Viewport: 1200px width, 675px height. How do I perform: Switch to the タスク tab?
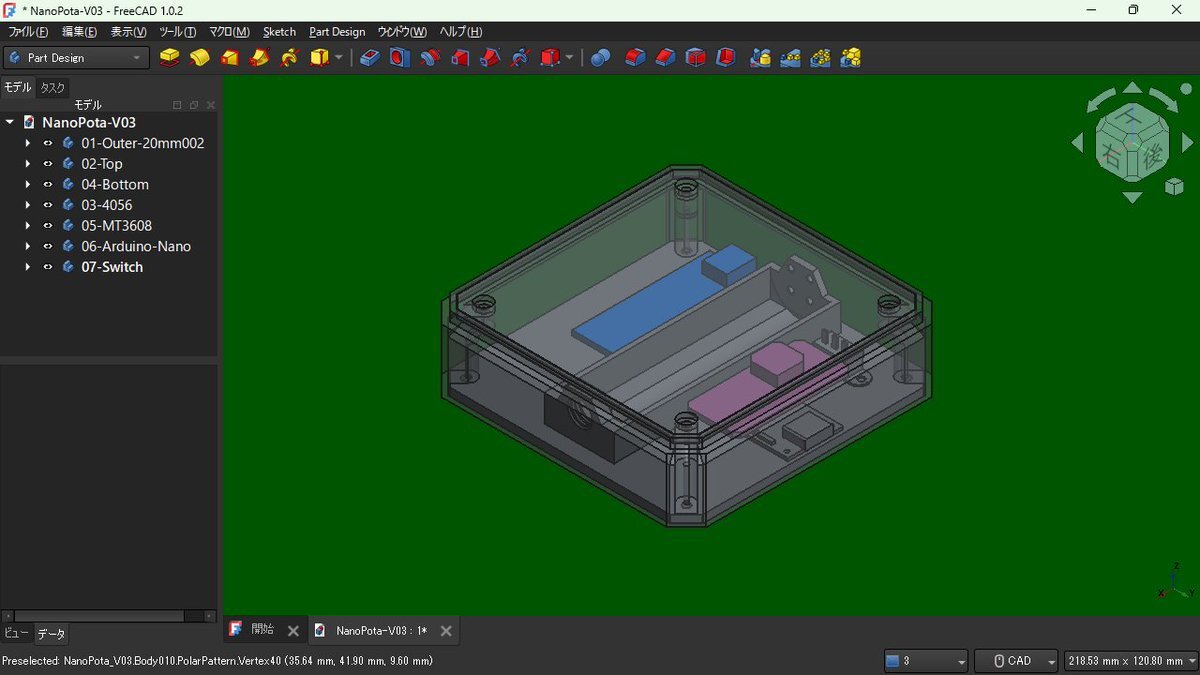[x=52, y=88]
